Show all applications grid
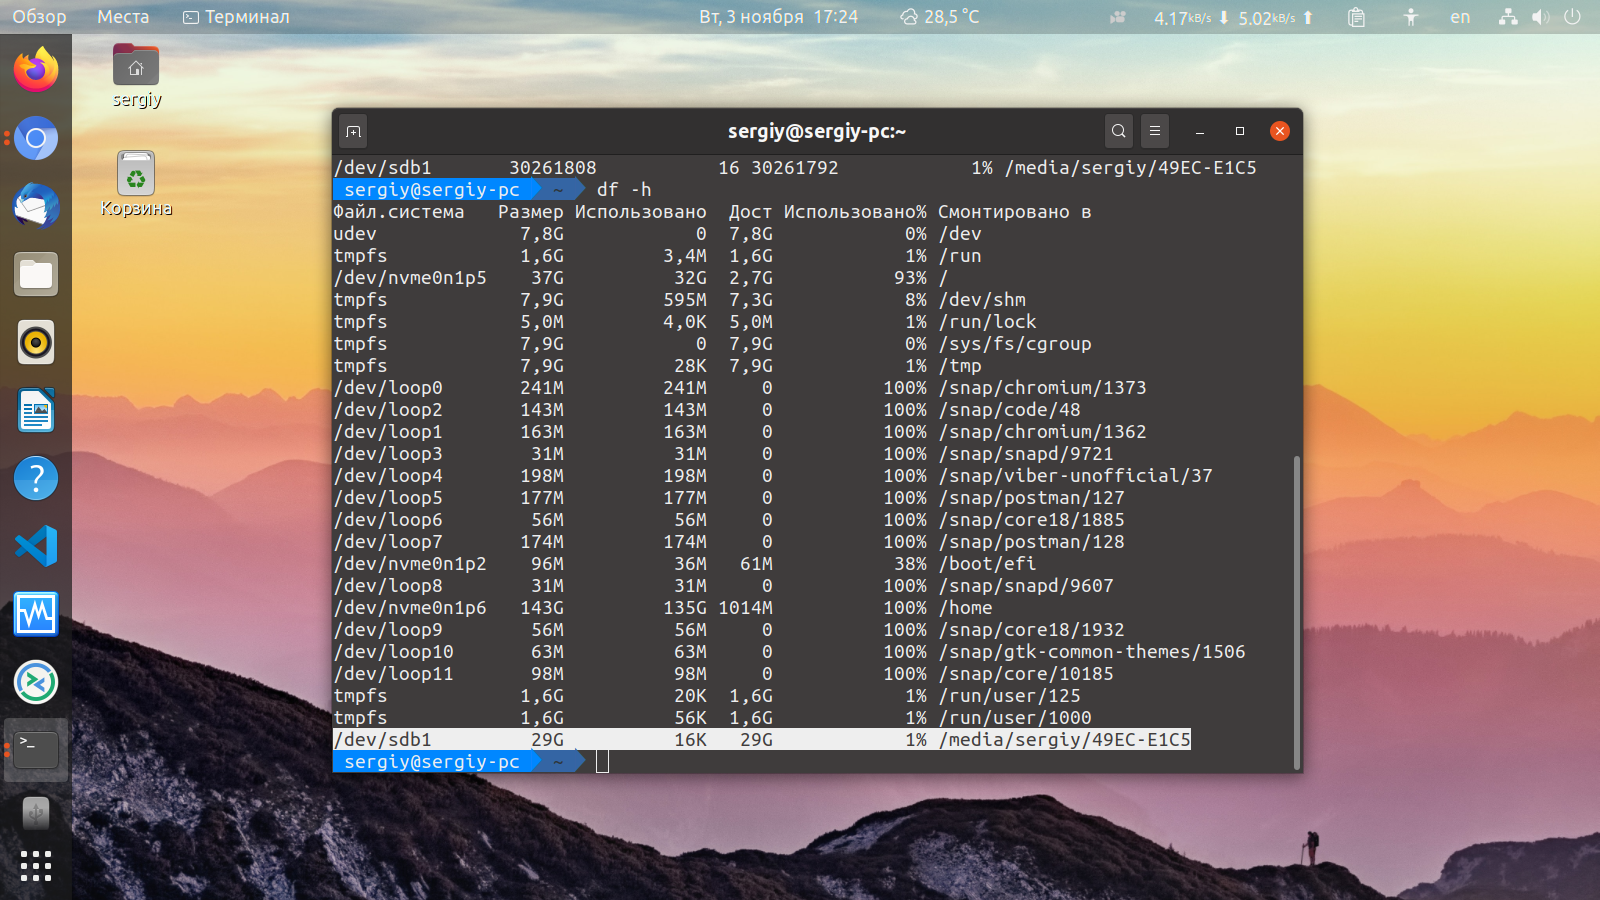This screenshot has width=1600, height=900. 36,866
